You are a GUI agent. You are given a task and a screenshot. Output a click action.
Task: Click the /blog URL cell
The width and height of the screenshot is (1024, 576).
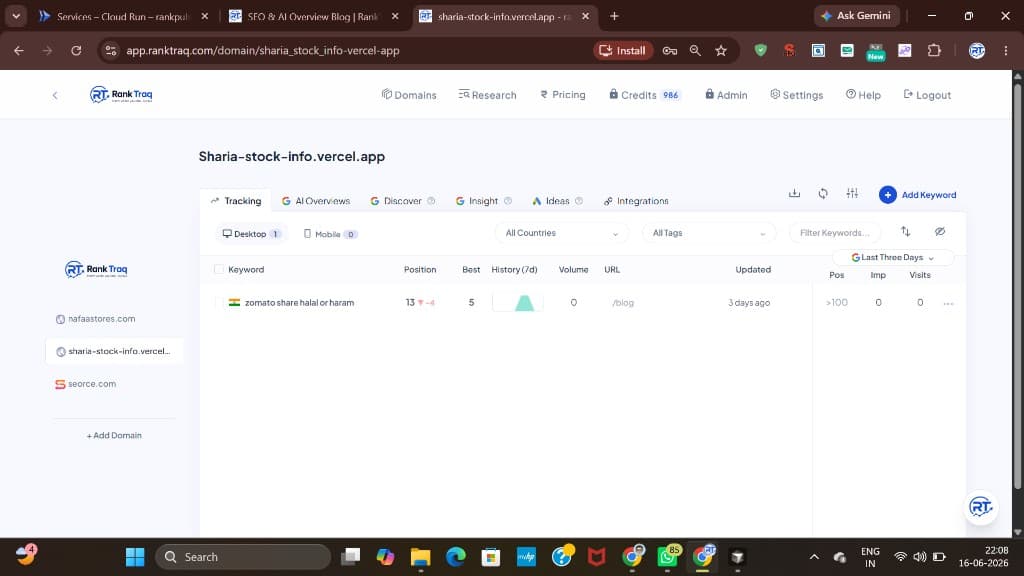(623, 302)
